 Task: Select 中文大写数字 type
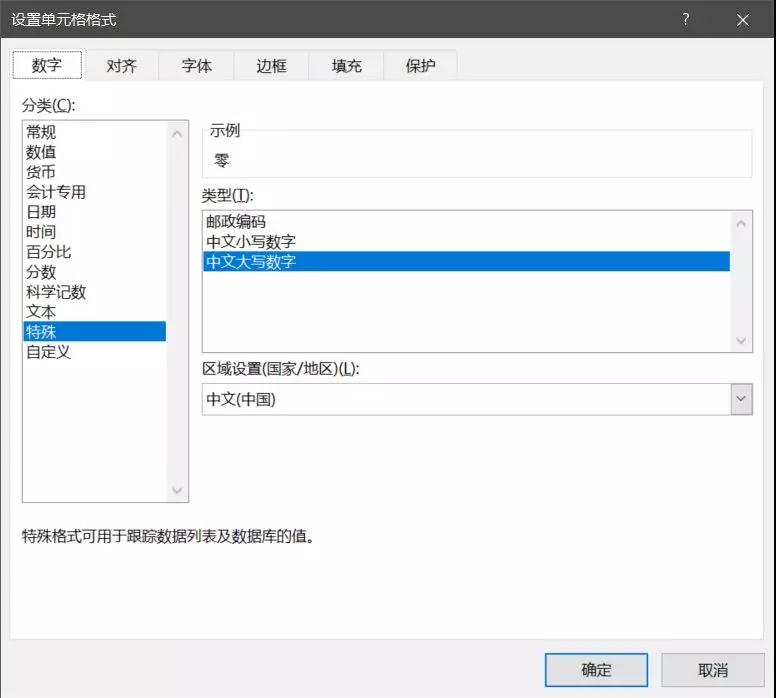(x=466, y=261)
